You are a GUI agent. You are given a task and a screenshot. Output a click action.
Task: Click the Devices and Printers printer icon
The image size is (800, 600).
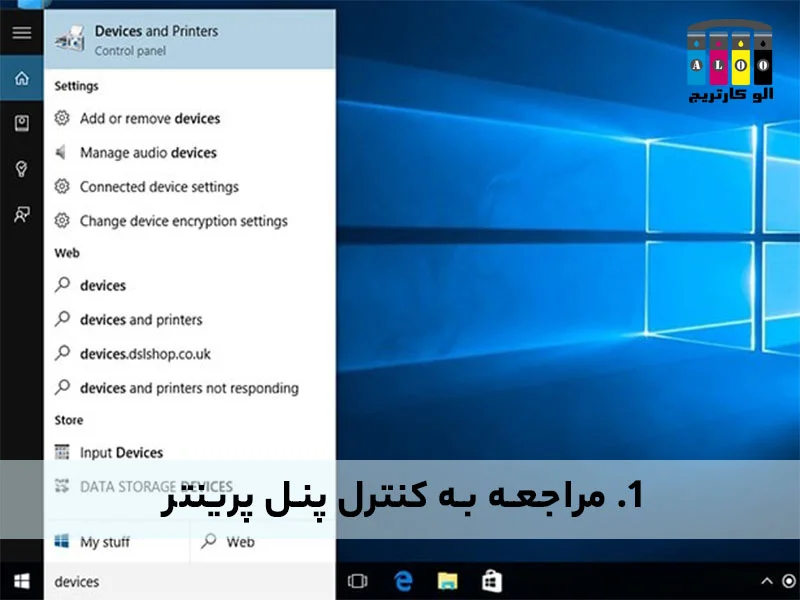pyautogui.click(x=70, y=39)
